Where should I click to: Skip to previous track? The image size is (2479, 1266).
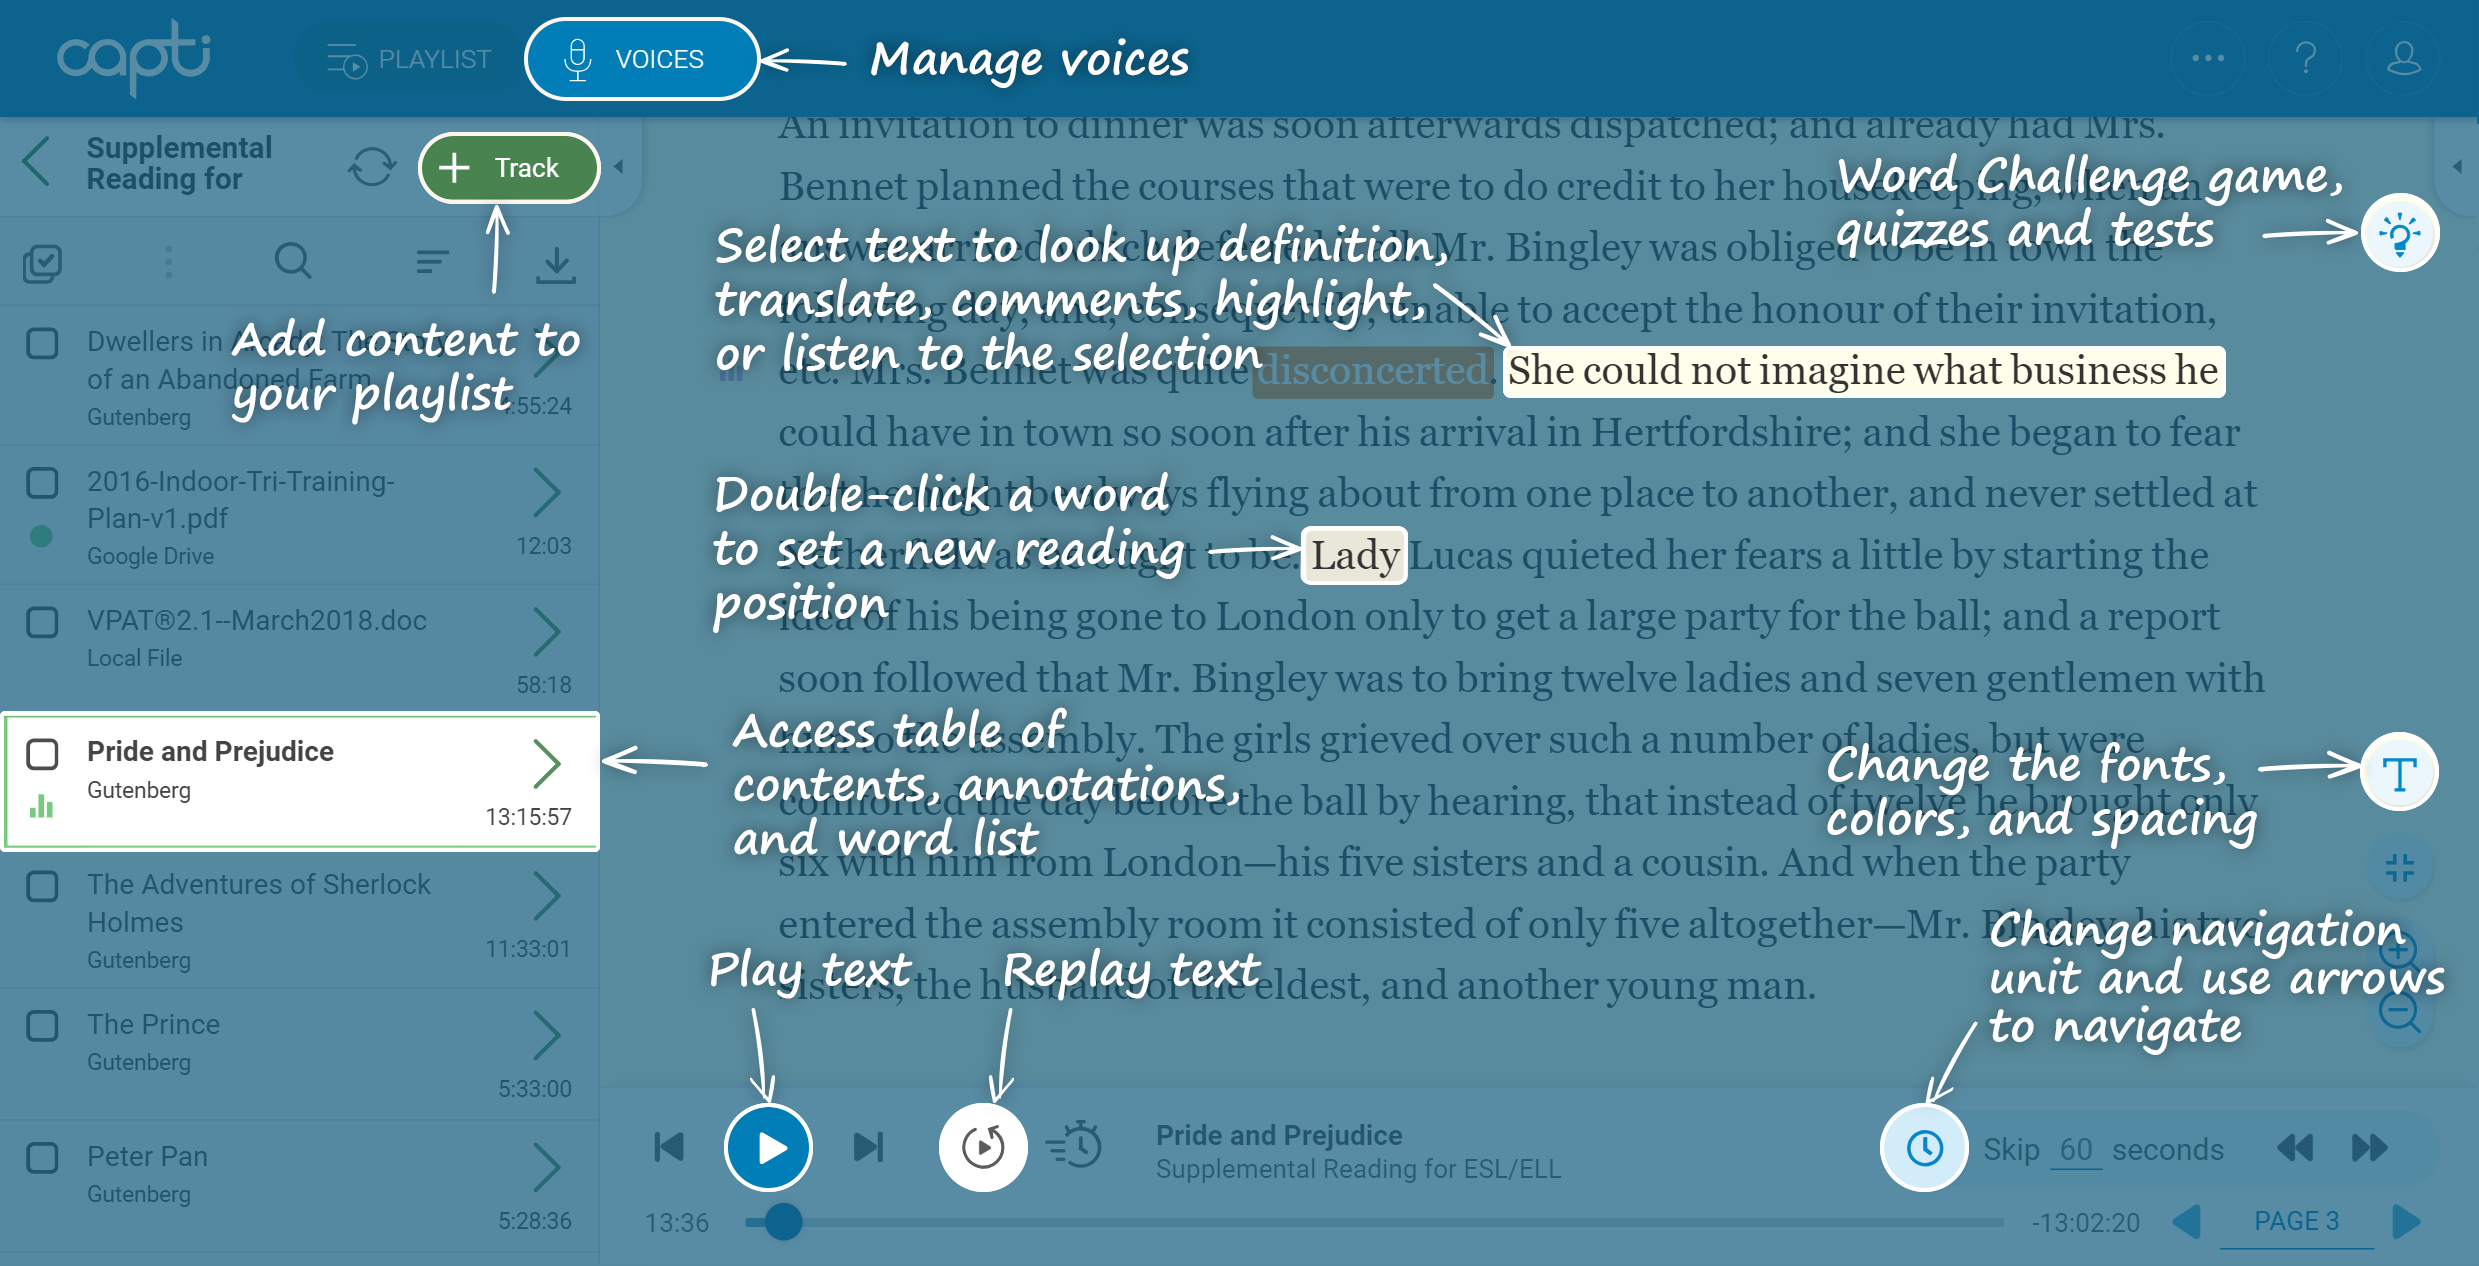pyautogui.click(x=668, y=1147)
